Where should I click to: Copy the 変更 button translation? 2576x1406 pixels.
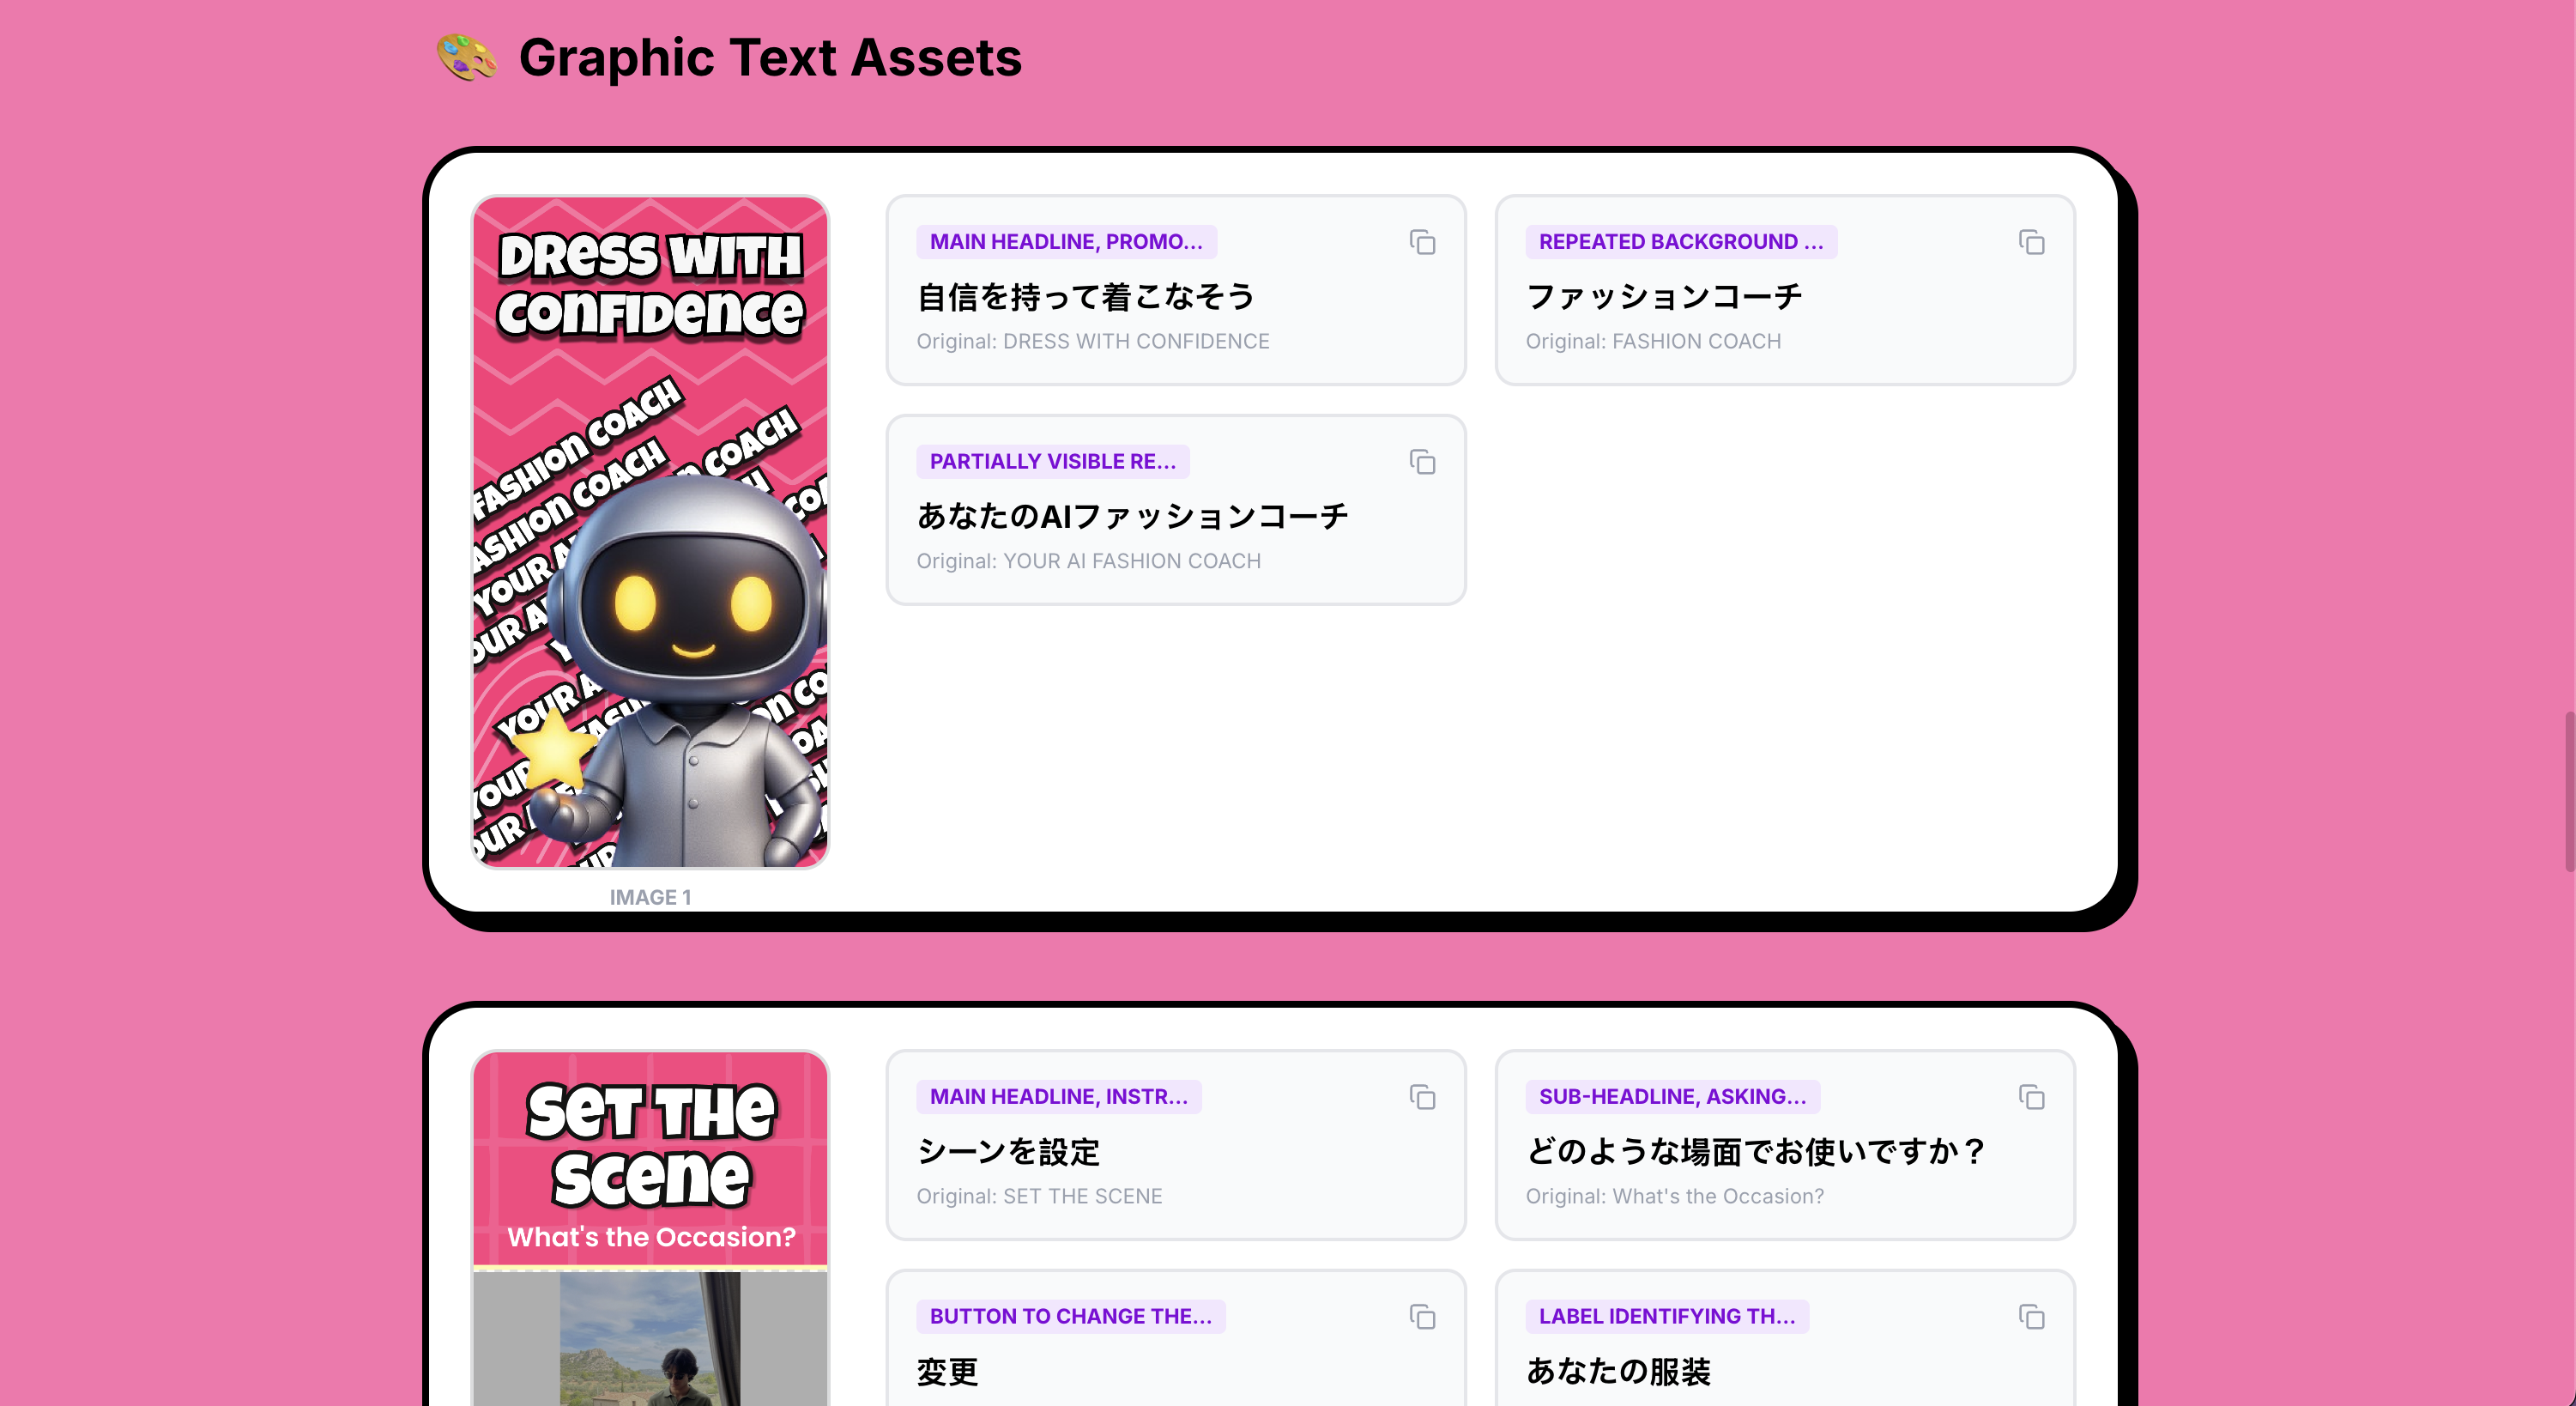(1422, 1317)
